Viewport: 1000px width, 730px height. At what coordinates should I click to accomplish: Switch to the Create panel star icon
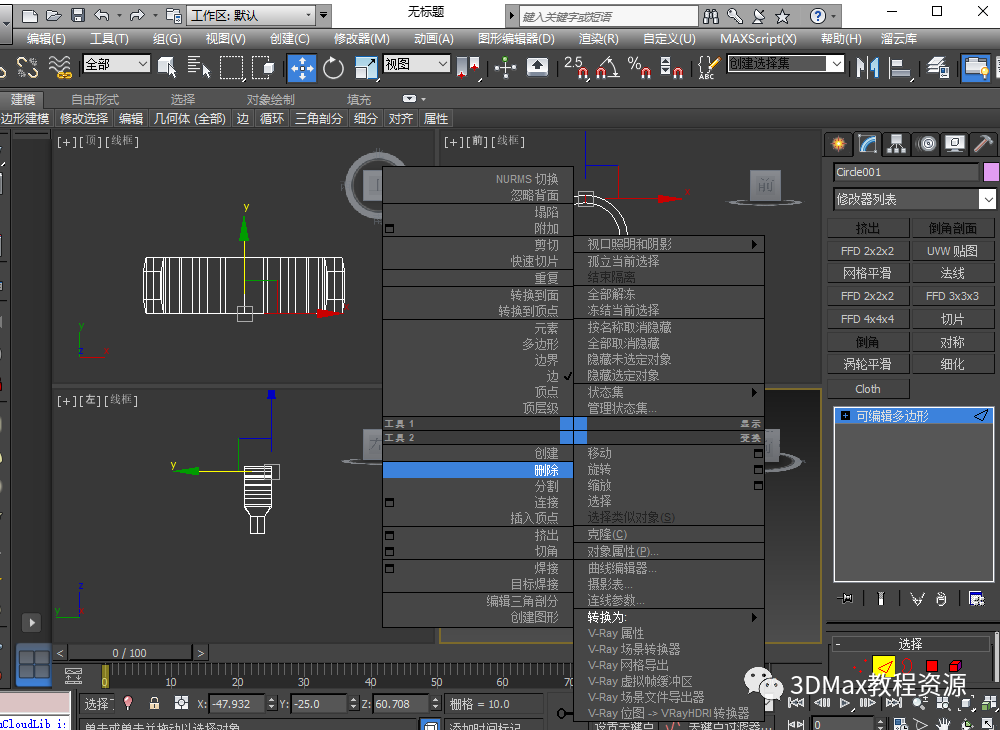(839, 143)
